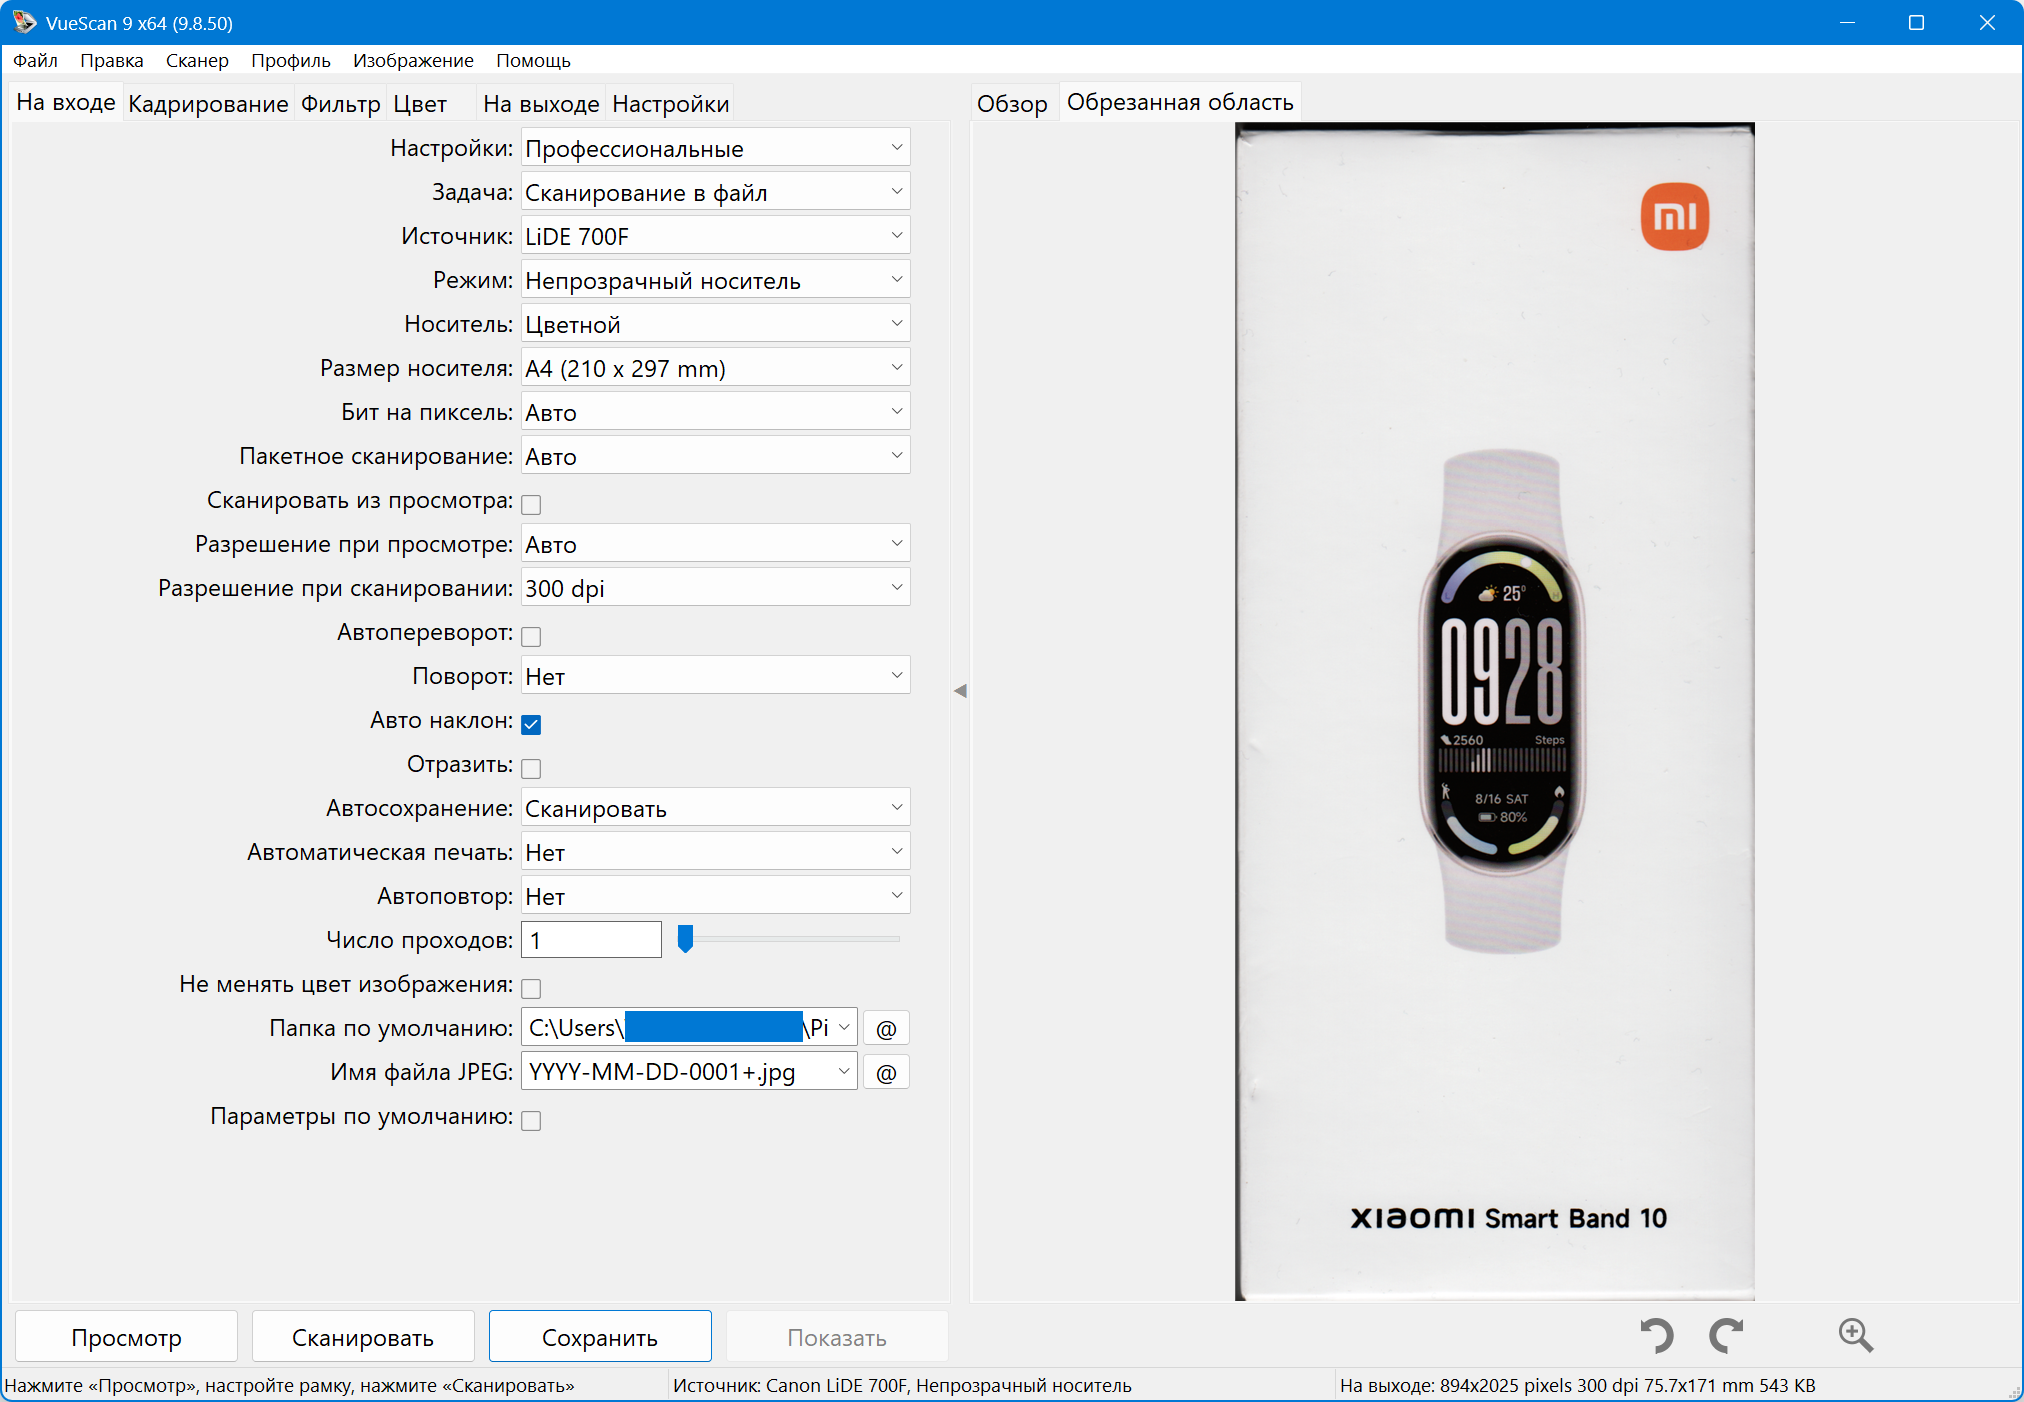Click the Число проходов input field

point(591,940)
